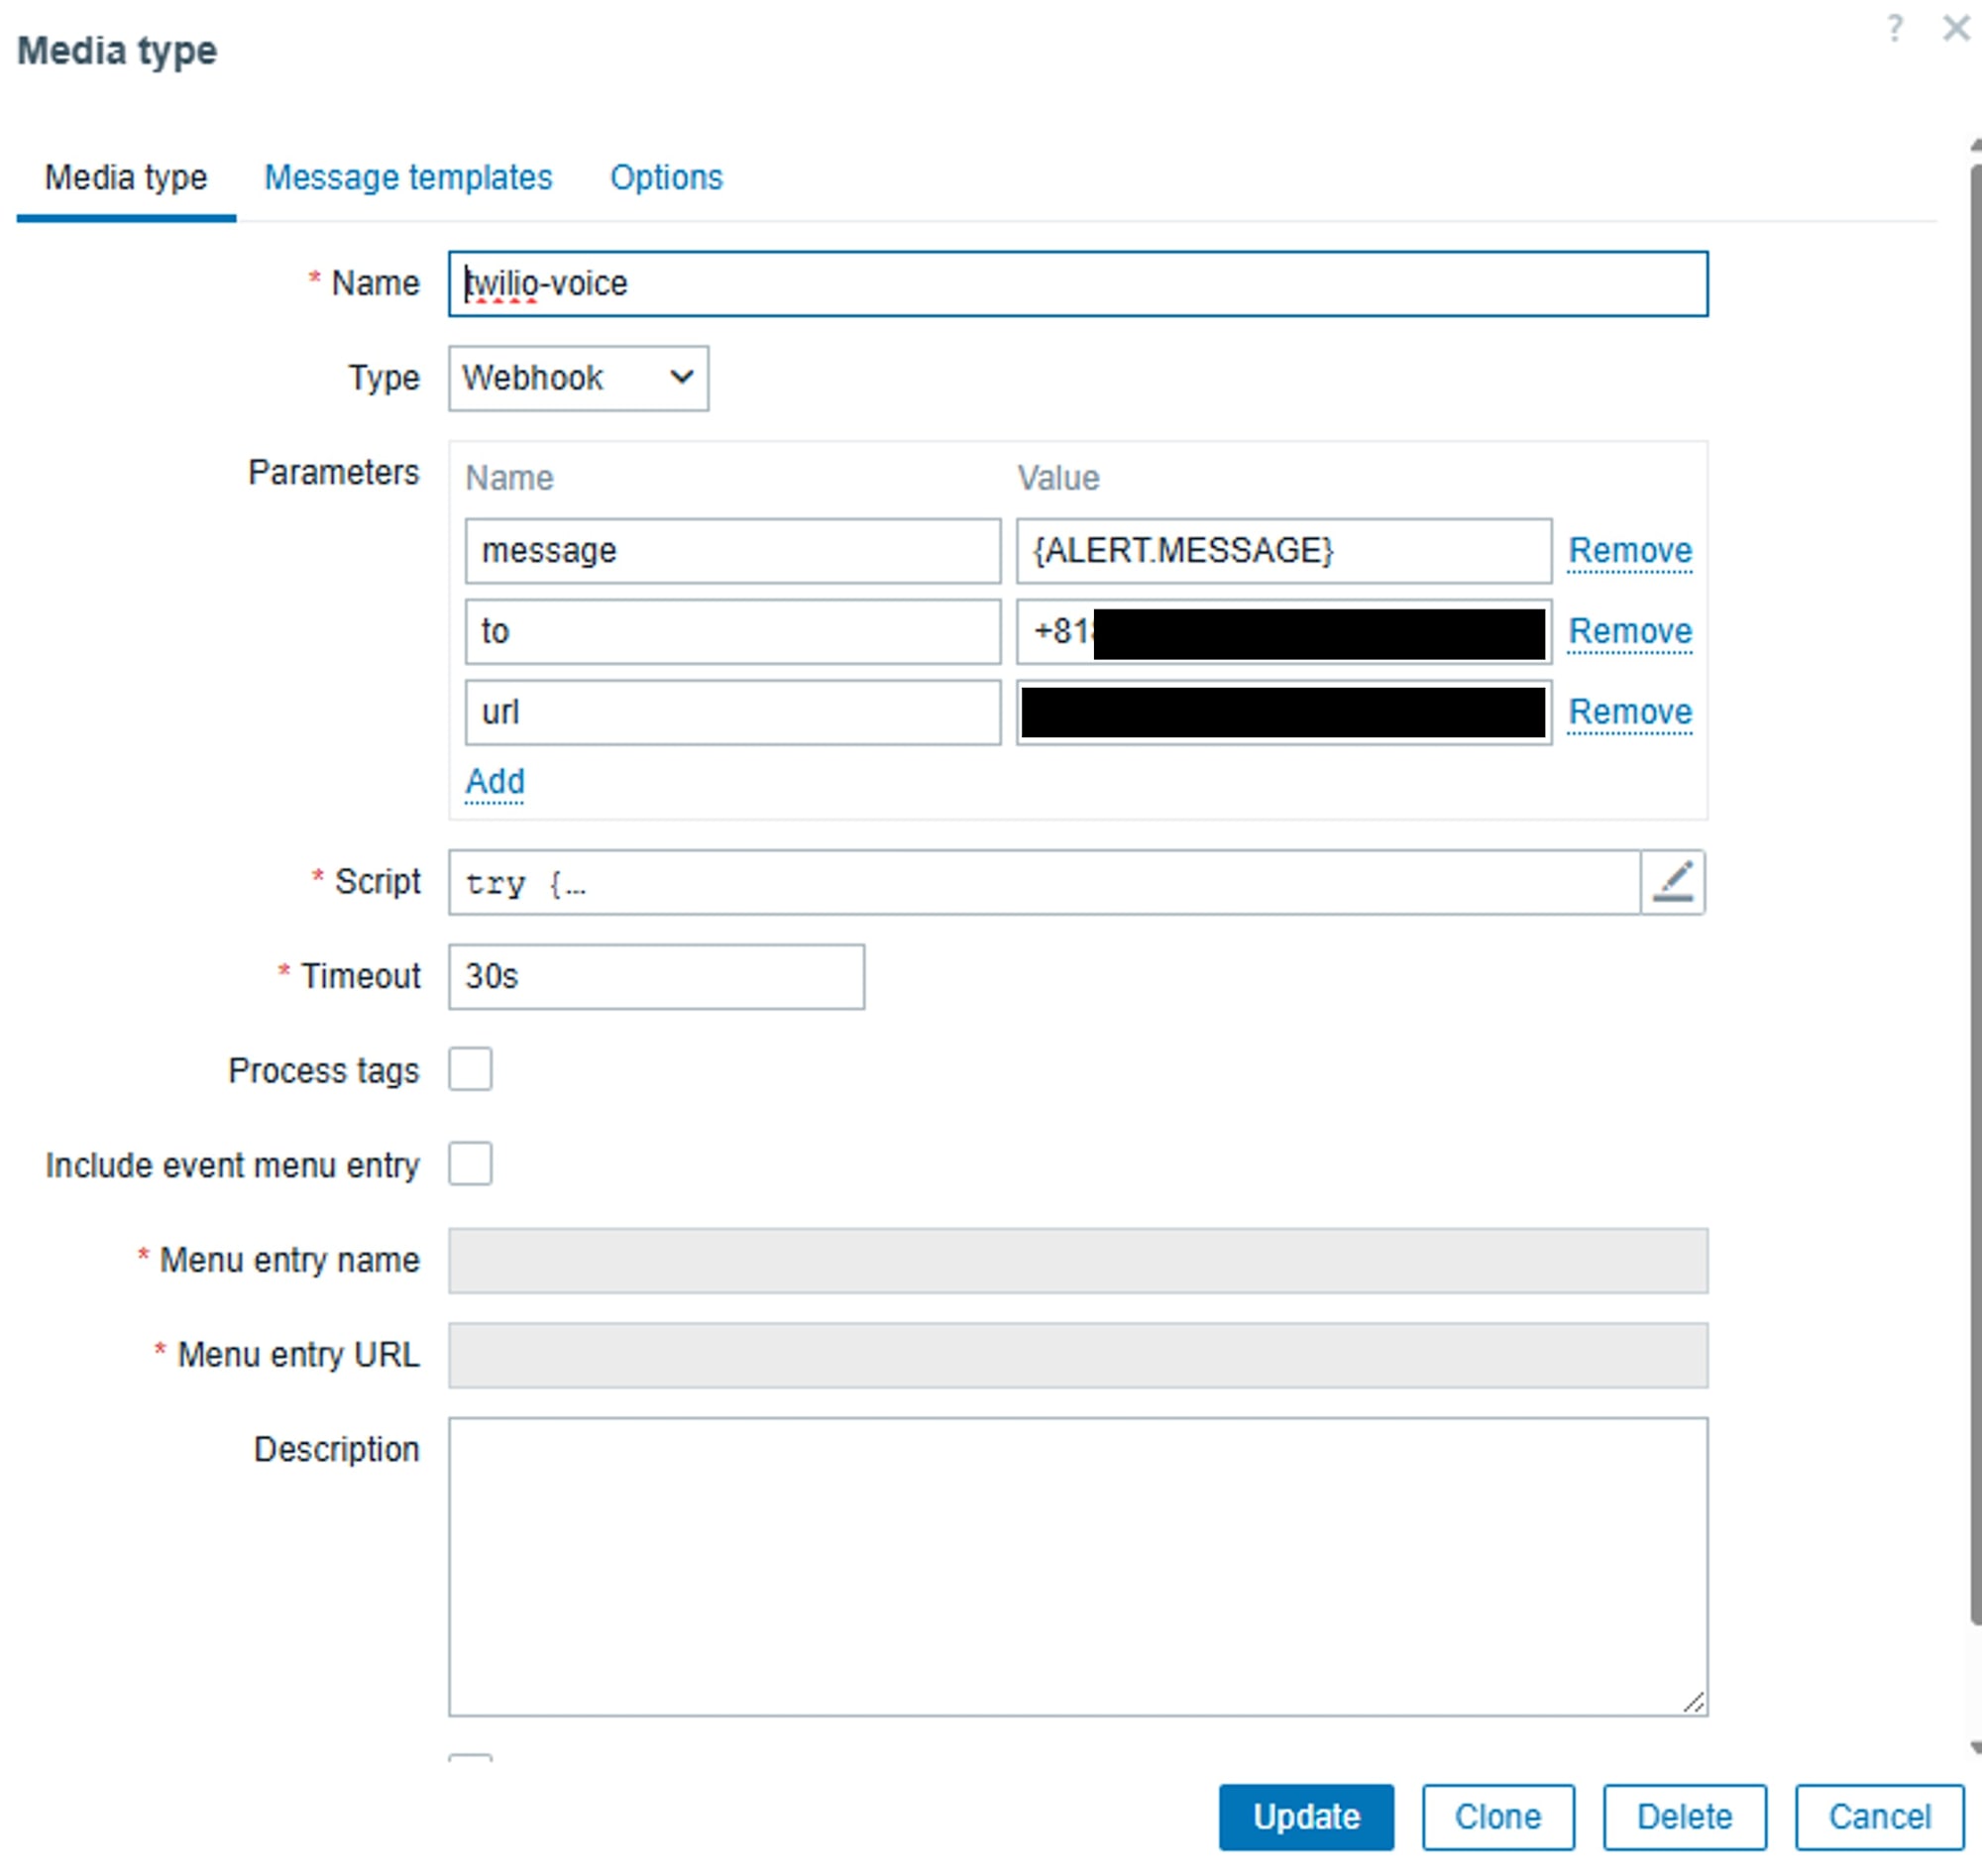Remove the message parameter row
Viewport: 1982px width, 1876px height.
(1630, 550)
